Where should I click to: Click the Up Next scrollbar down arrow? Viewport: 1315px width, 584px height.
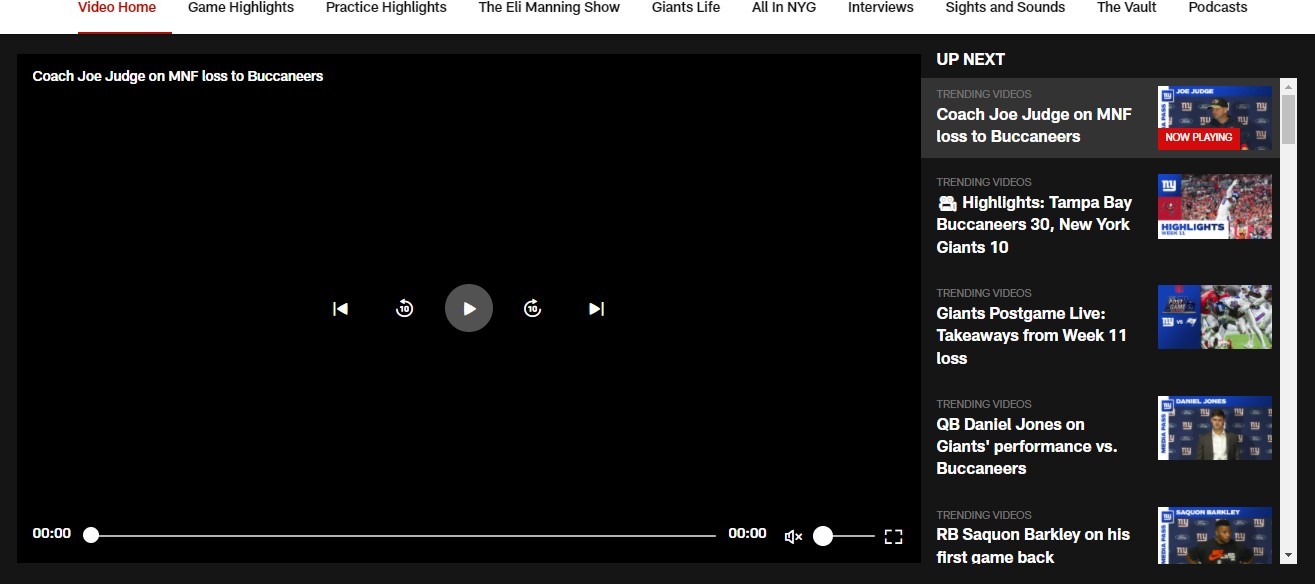tap(1288, 555)
